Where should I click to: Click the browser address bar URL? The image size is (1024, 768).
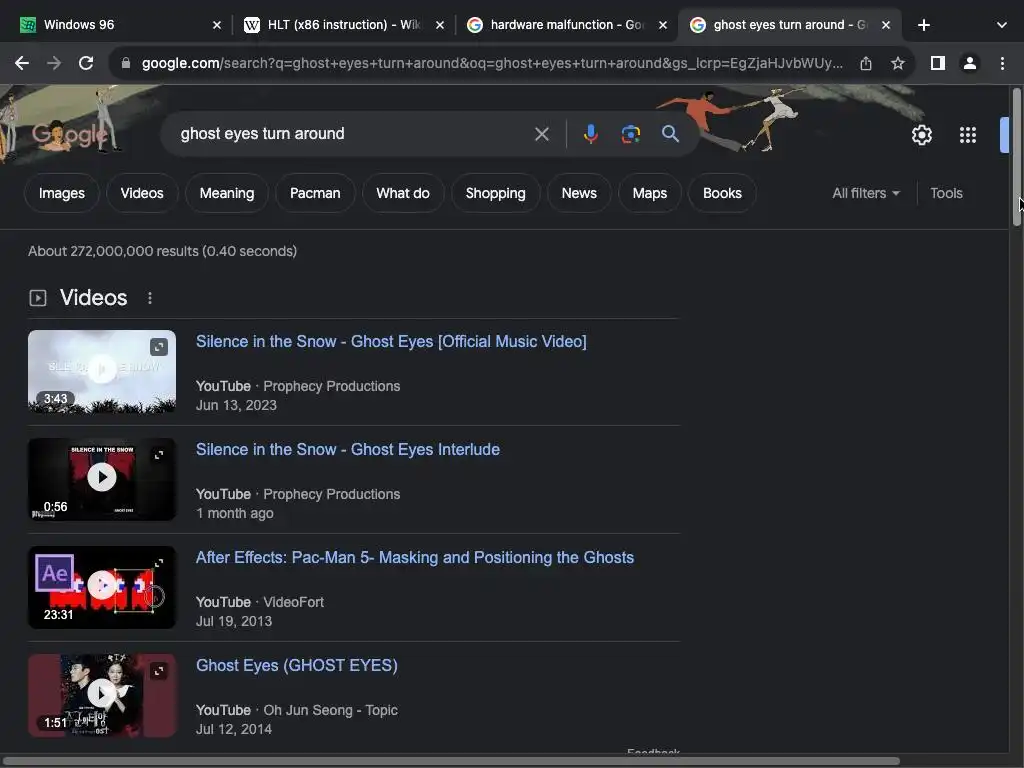(492, 63)
